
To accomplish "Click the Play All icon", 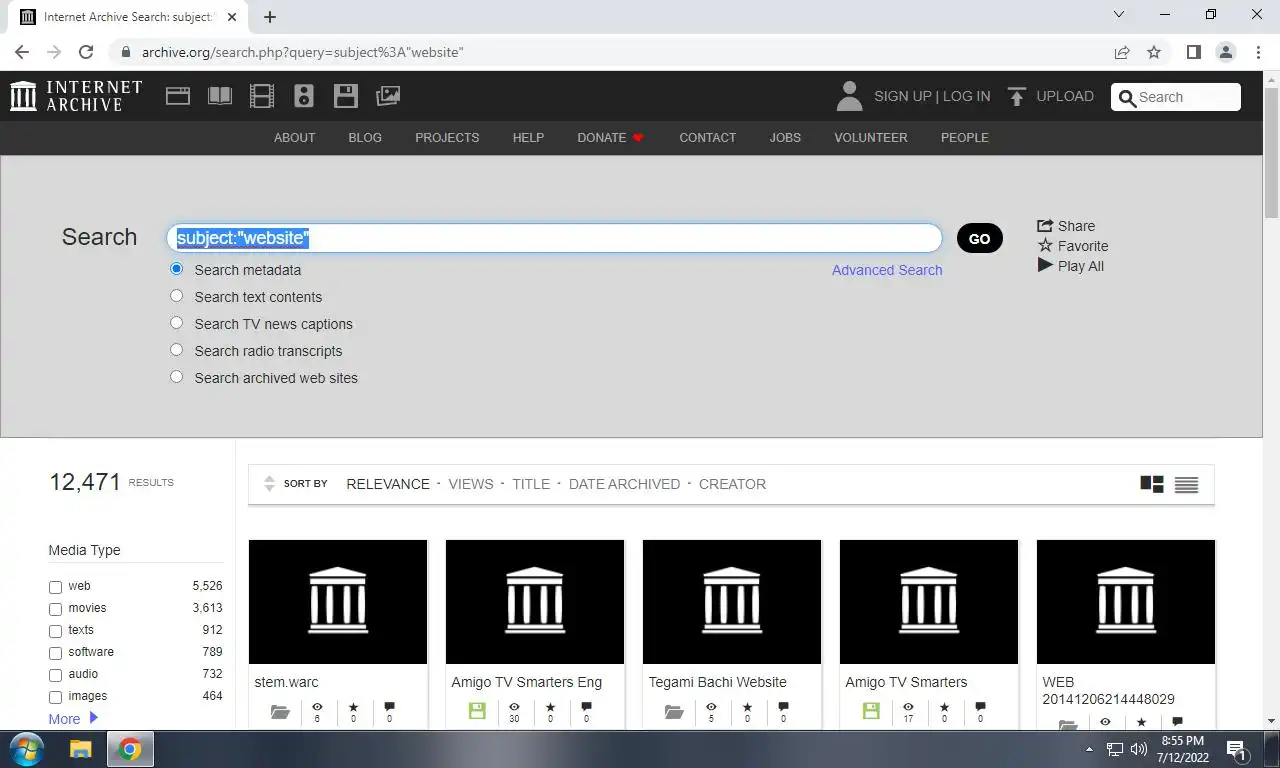I will click(x=1071, y=266).
